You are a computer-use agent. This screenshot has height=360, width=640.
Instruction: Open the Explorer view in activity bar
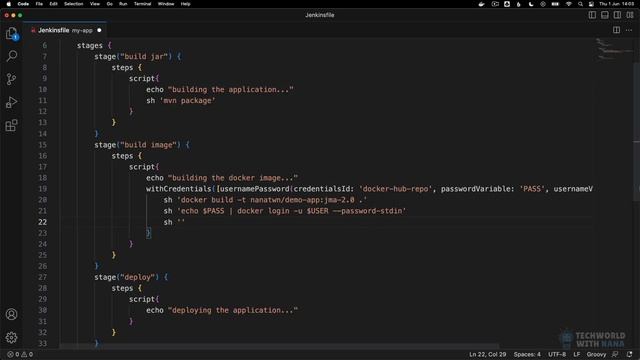point(11,33)
